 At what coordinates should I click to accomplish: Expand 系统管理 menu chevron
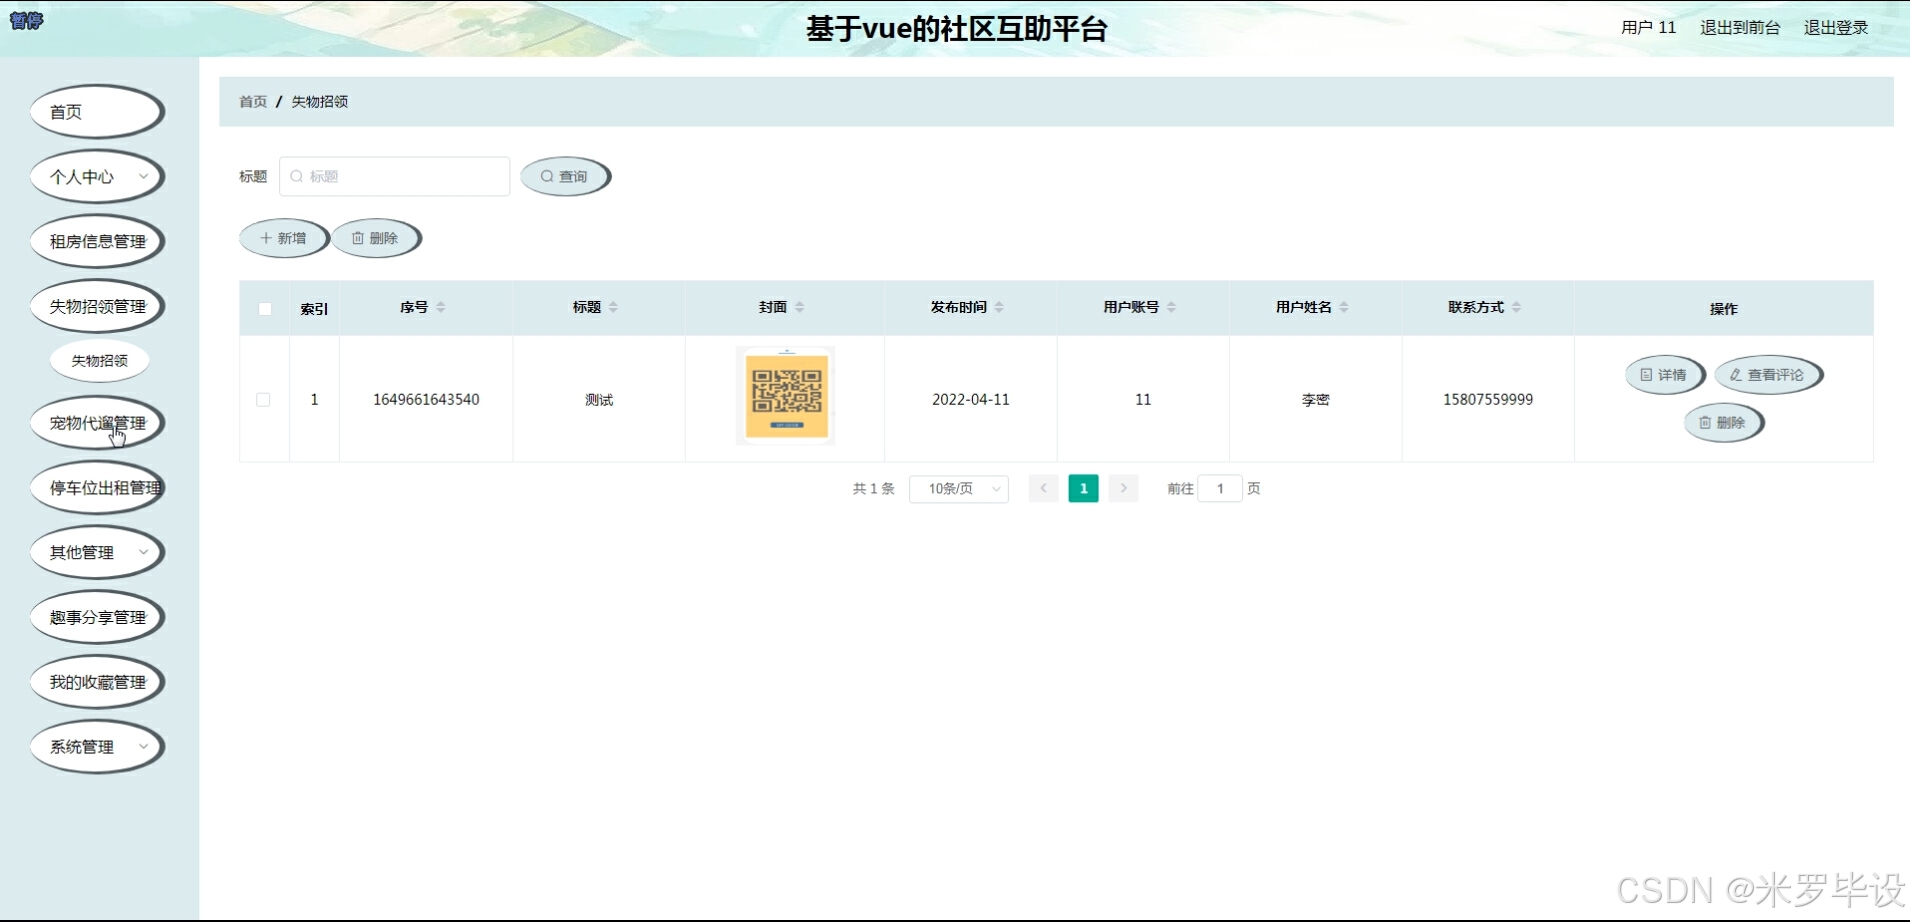pos(143,747)
